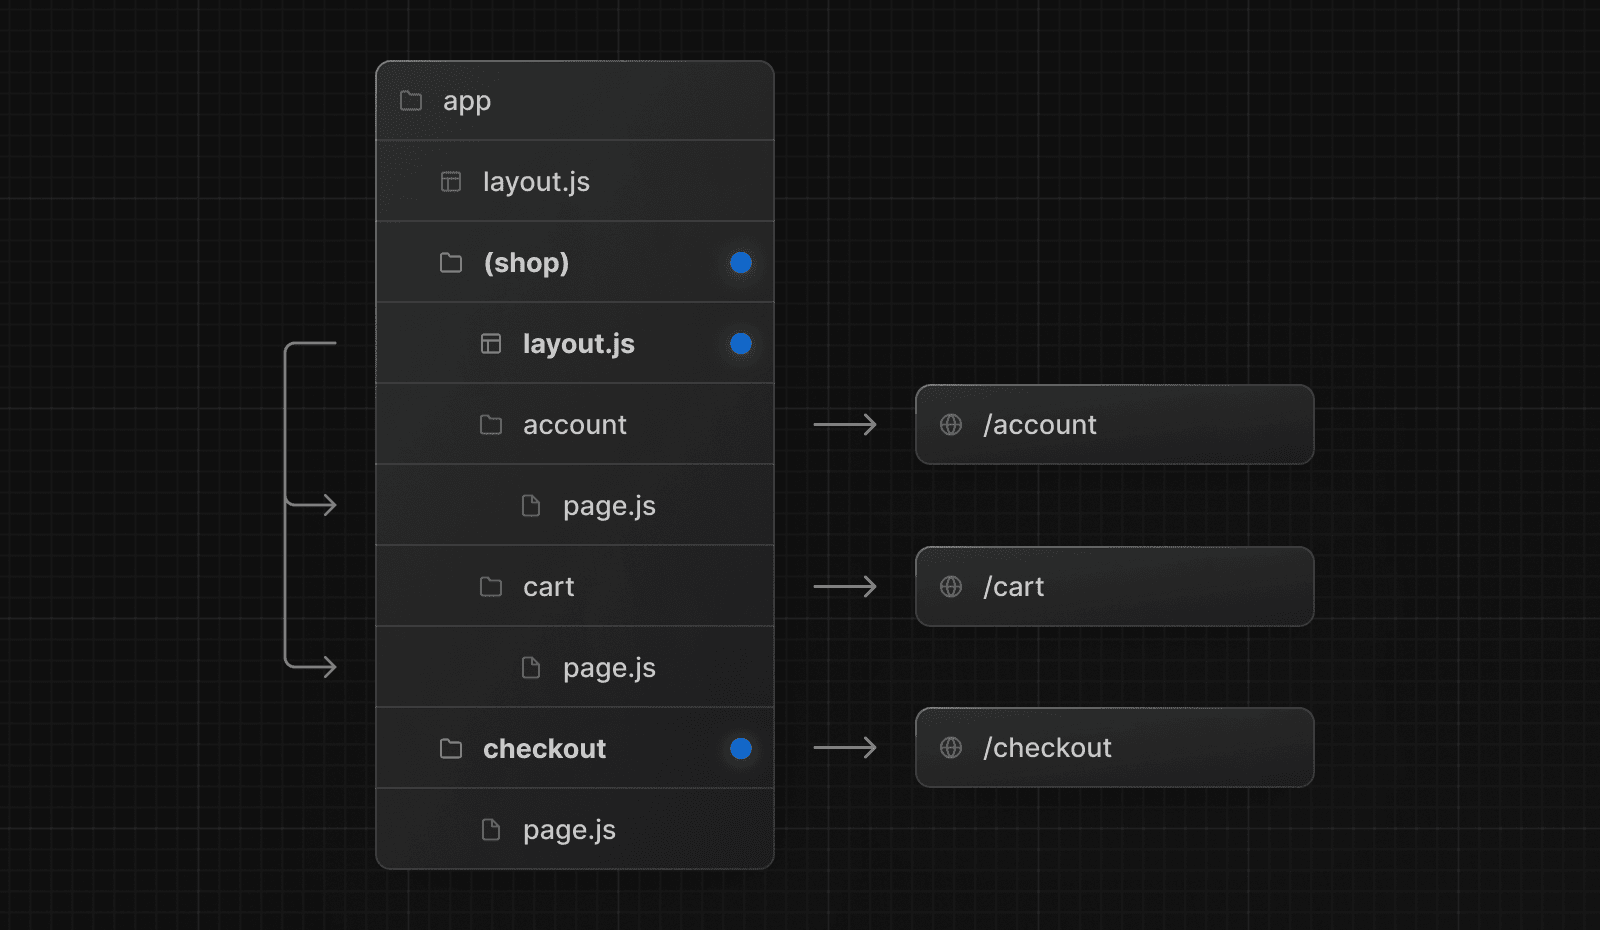Select the globe icon beside /checkout
The image size is (1600, 930).
coord(949,747)
